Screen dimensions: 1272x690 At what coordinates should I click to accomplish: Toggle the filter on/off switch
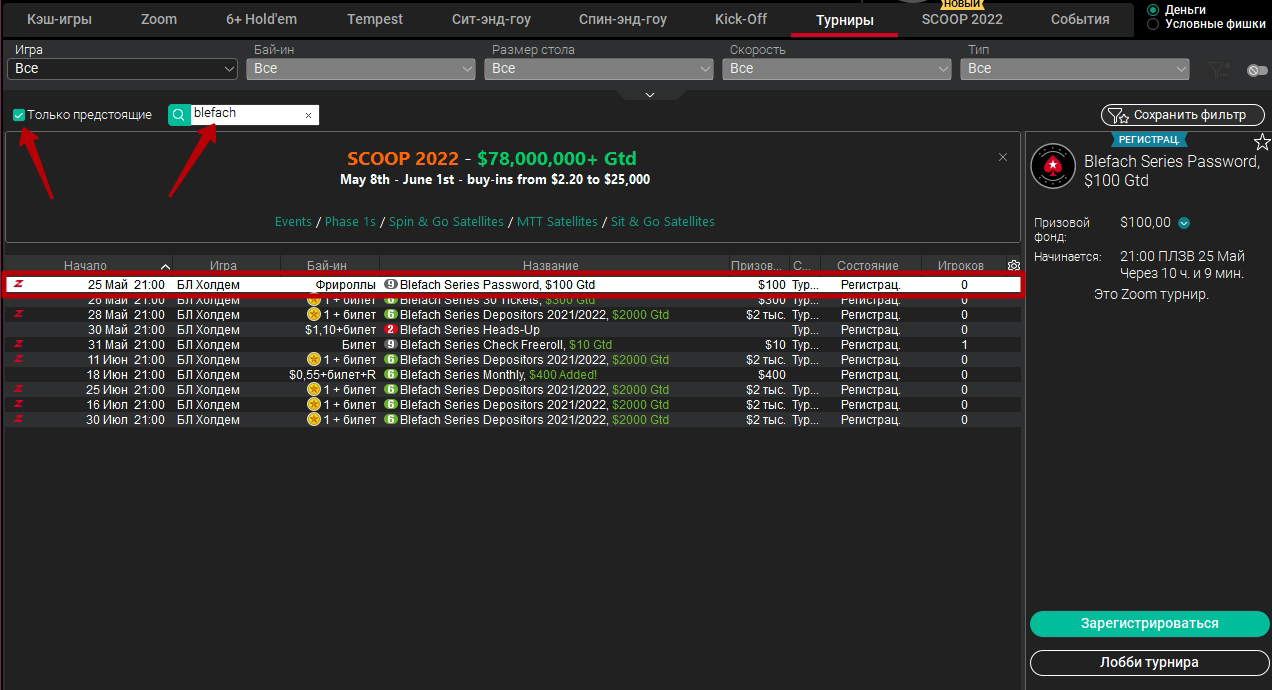1257,70
